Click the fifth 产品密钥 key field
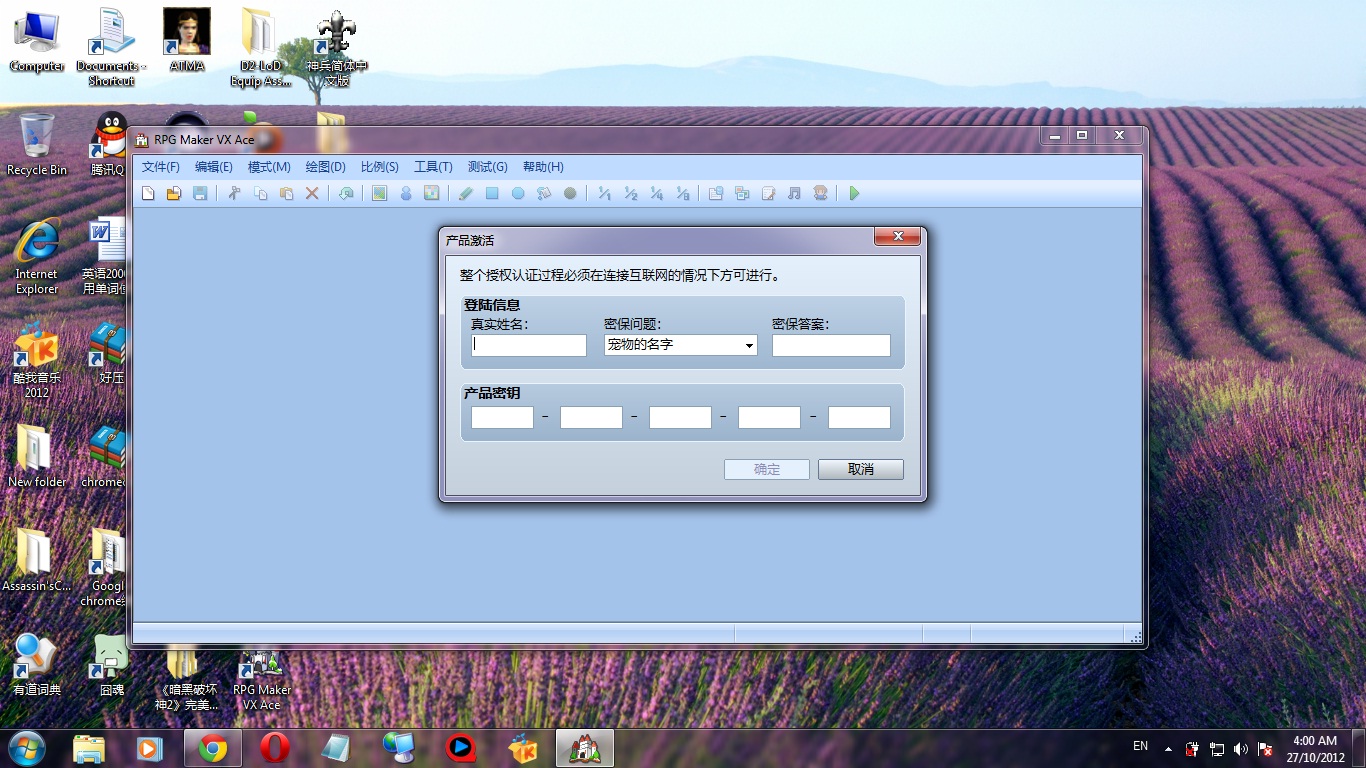Viewport: 1366px width, 768px height. pyautogui.click(x=859, y=417)
